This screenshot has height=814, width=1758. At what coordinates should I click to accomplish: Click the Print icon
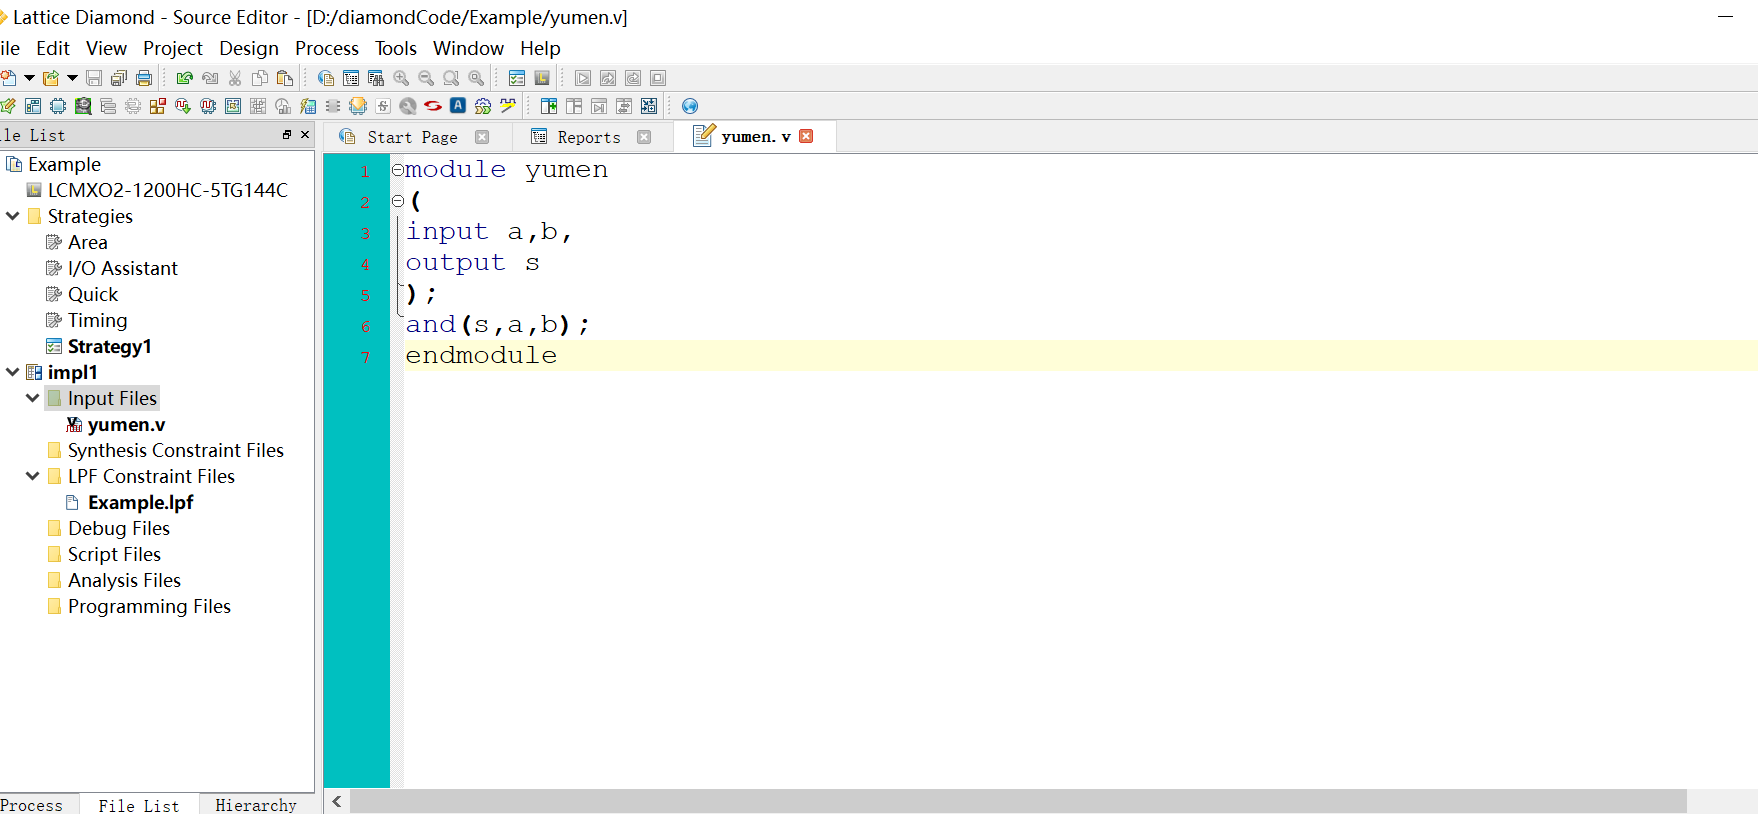tap(144, 78)
